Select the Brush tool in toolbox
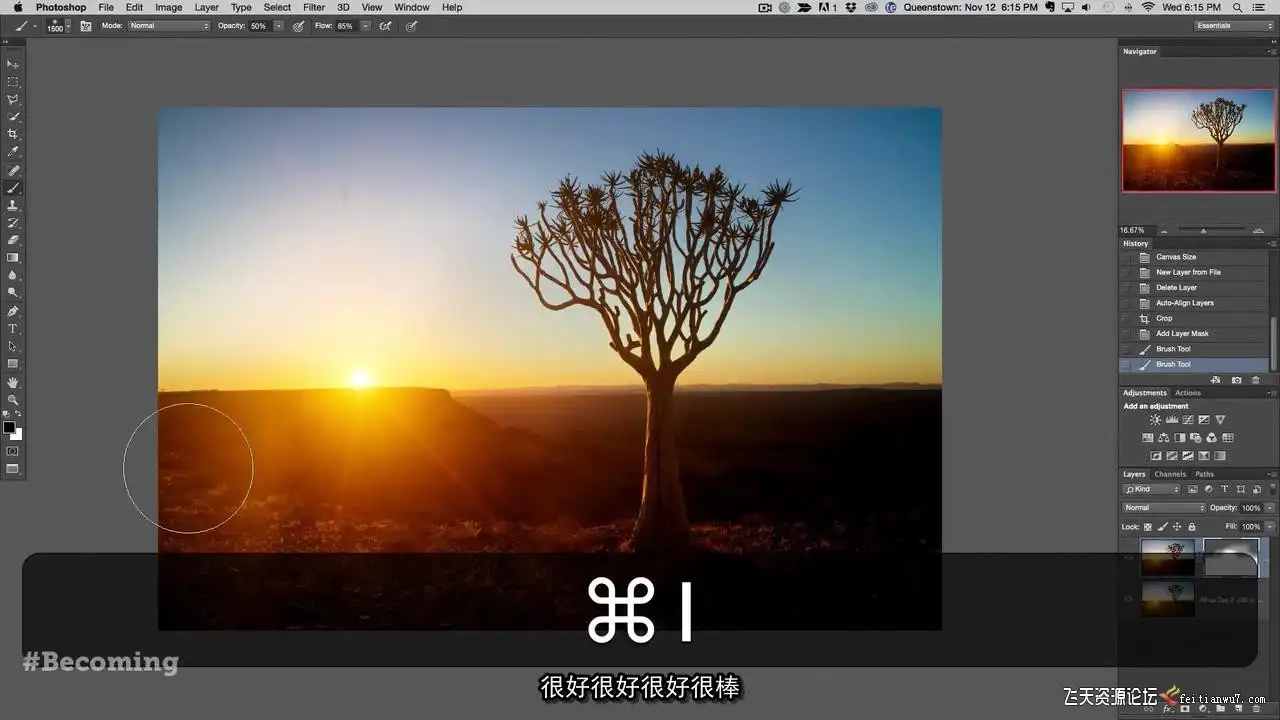Image resolution: width=1280 pixels, height=720 pixels. pos(13,188)
